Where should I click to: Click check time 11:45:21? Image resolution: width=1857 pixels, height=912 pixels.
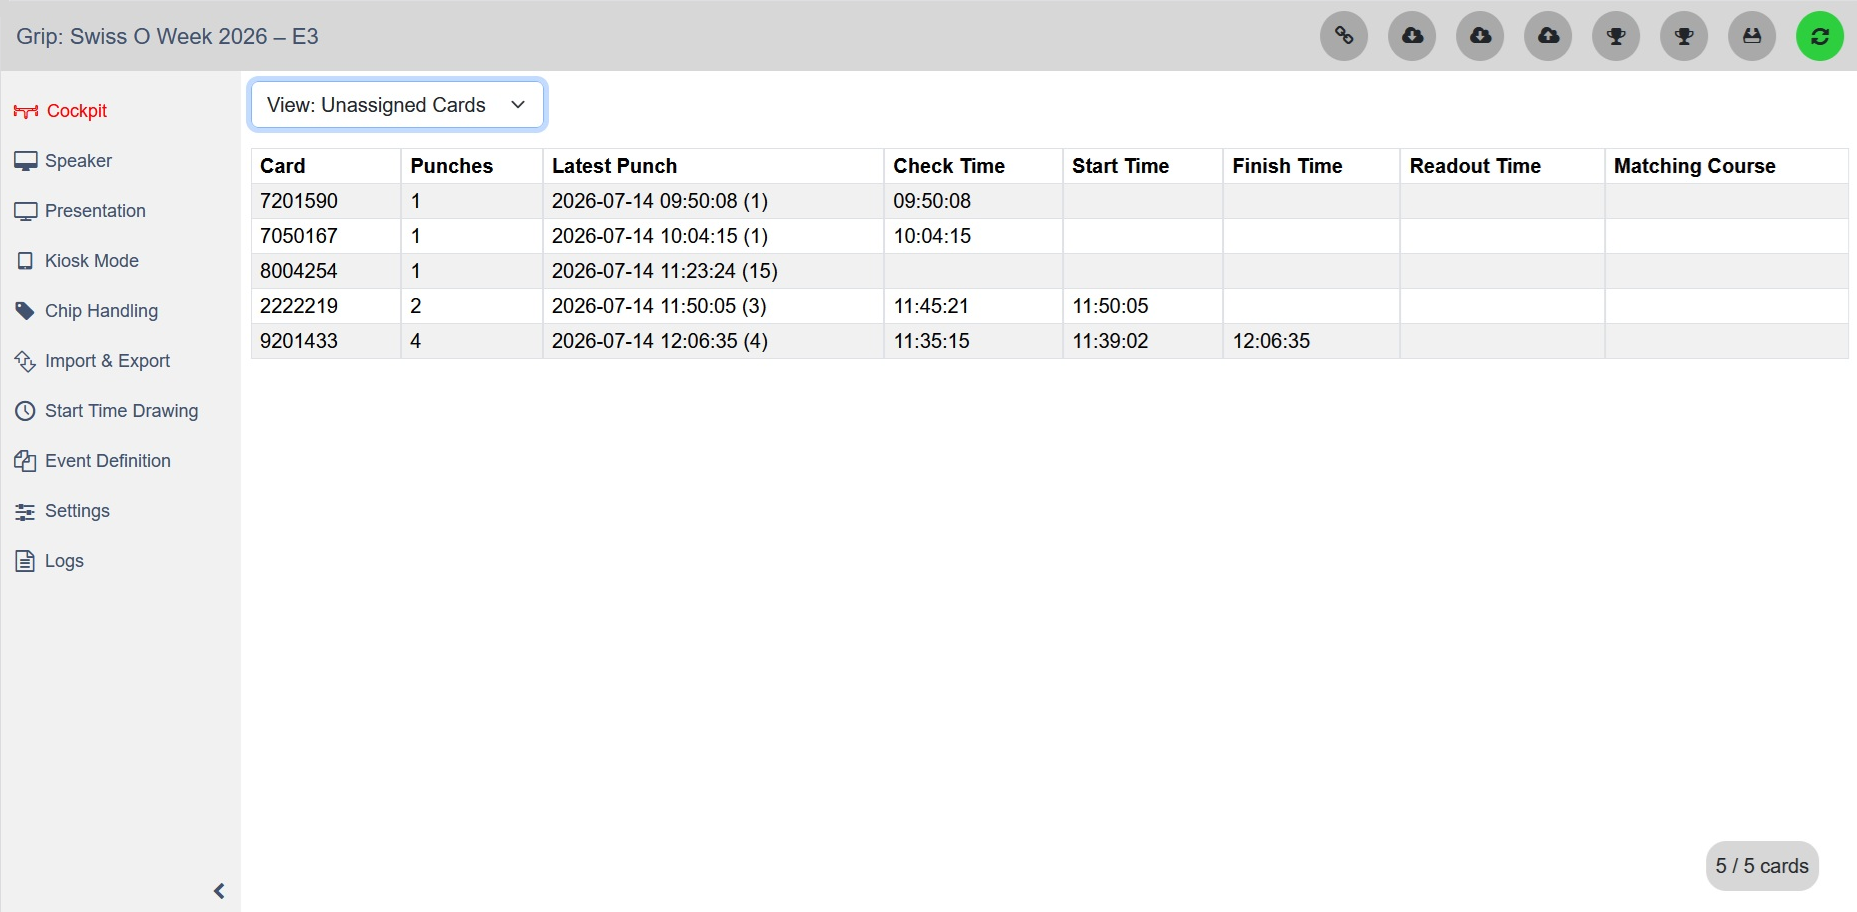[931, 306]
